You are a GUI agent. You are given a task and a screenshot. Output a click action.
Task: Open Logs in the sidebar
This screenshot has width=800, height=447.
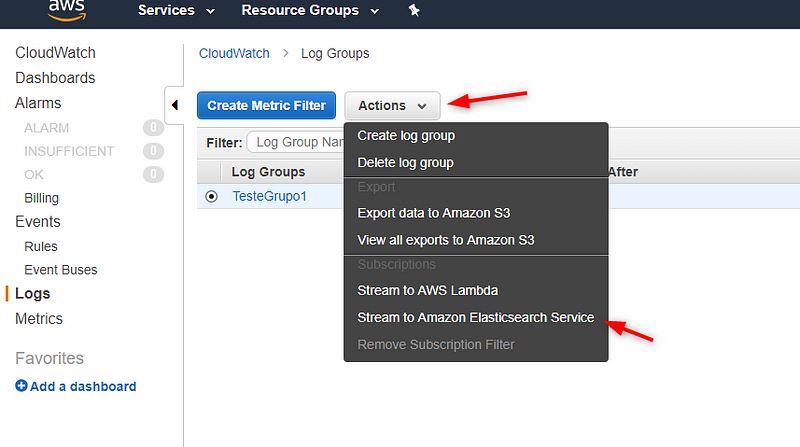point(33,294)
